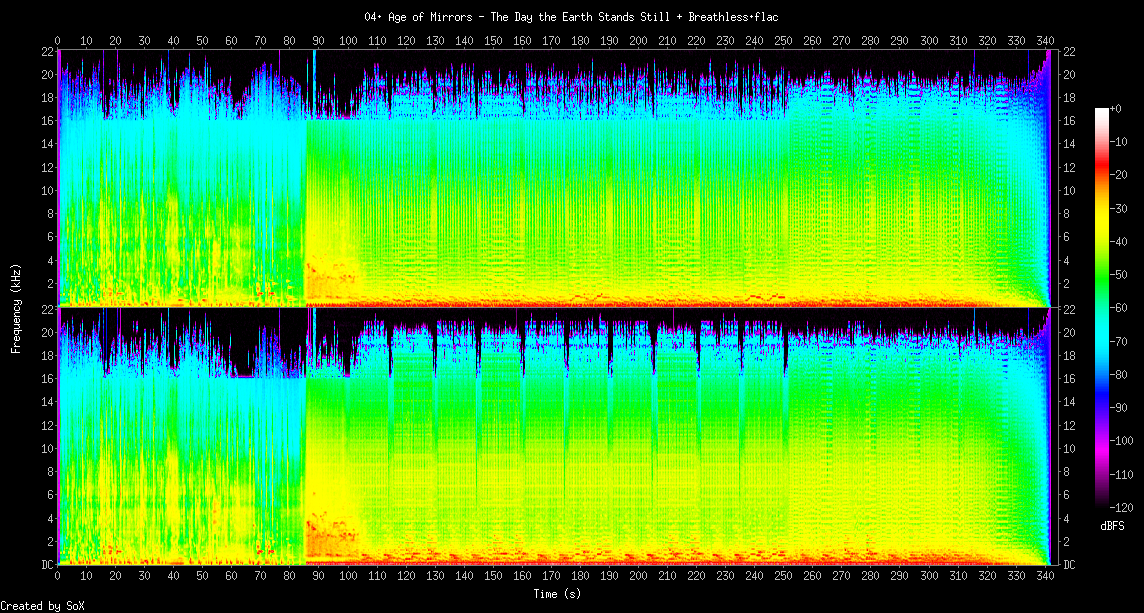Screen dimensions: 1144x613
Task: Click the 100 tick on the bottom time axis
Action: 348,577
